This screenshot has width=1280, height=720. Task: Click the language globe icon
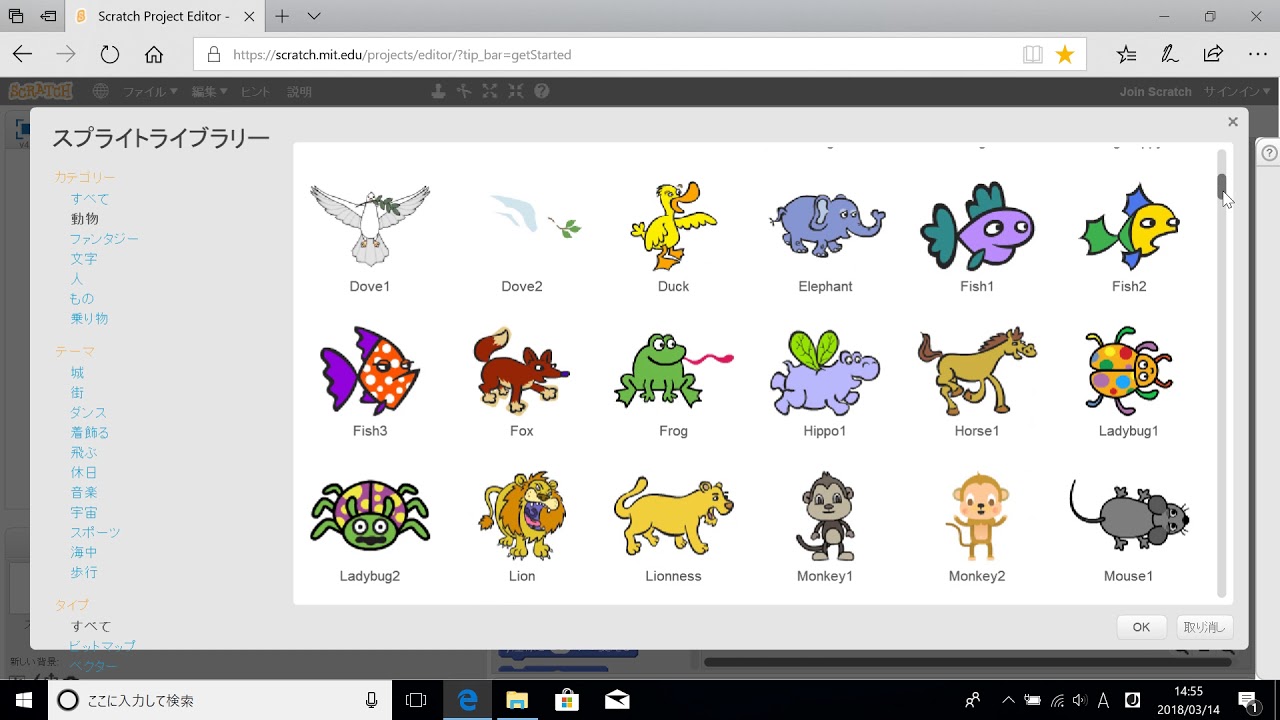(101, 91)
